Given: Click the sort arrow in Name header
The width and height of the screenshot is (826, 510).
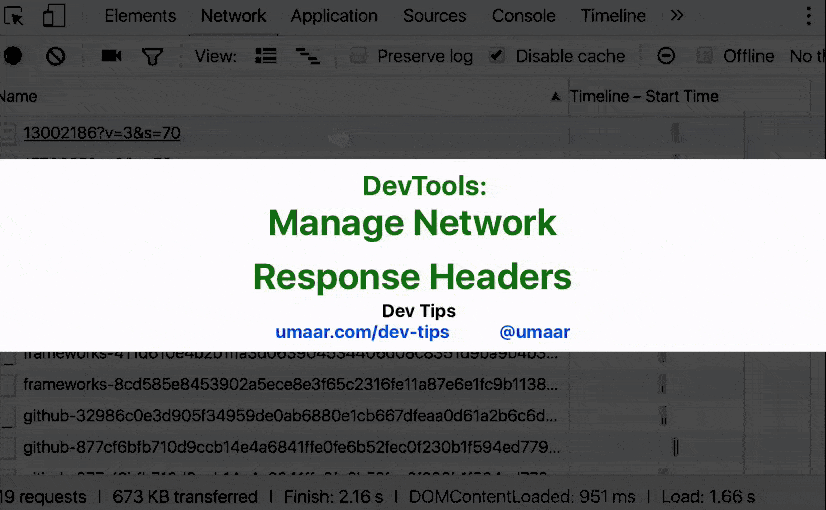Looking at the screenshot, I should pyautogui.click(x=555, y=96).
